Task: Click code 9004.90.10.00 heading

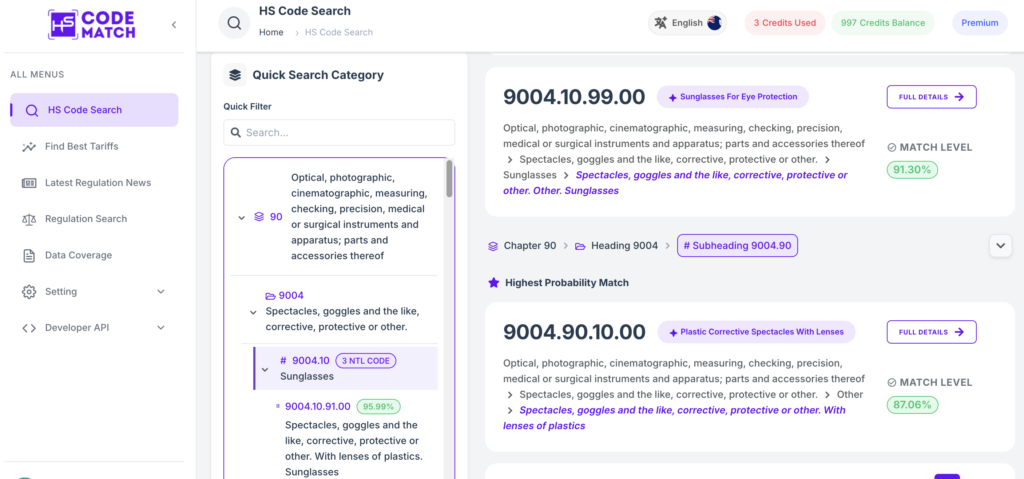Action: (x=574, y=332)
